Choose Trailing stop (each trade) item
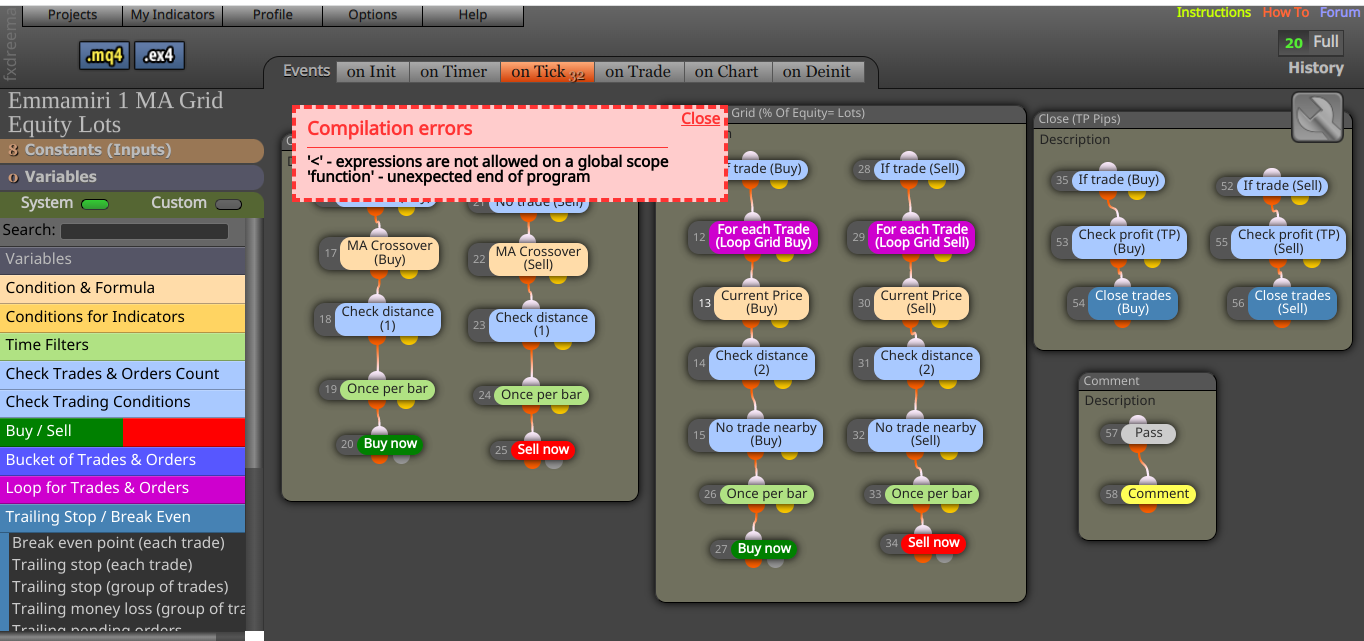The width and height of the screenshot is (1364, 641). [102, 565]
